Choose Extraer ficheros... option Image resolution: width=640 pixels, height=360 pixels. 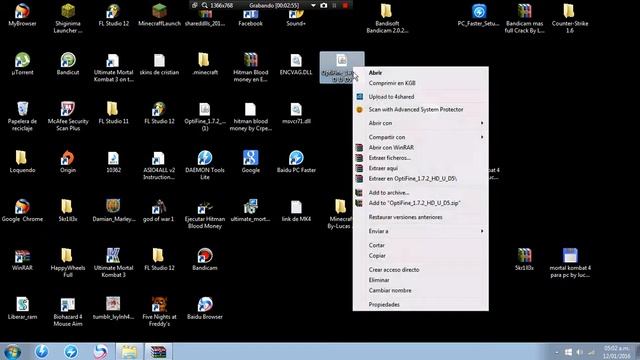click(x=420, y=158)
